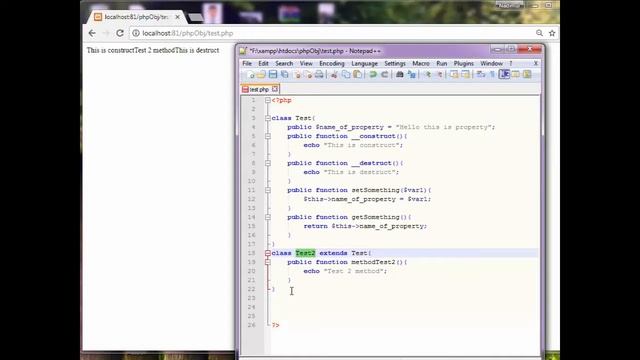The width and height of the screenshot is (640, 360).
Task: Redo the edit with toolbar arrow
Action: point(384,74)
